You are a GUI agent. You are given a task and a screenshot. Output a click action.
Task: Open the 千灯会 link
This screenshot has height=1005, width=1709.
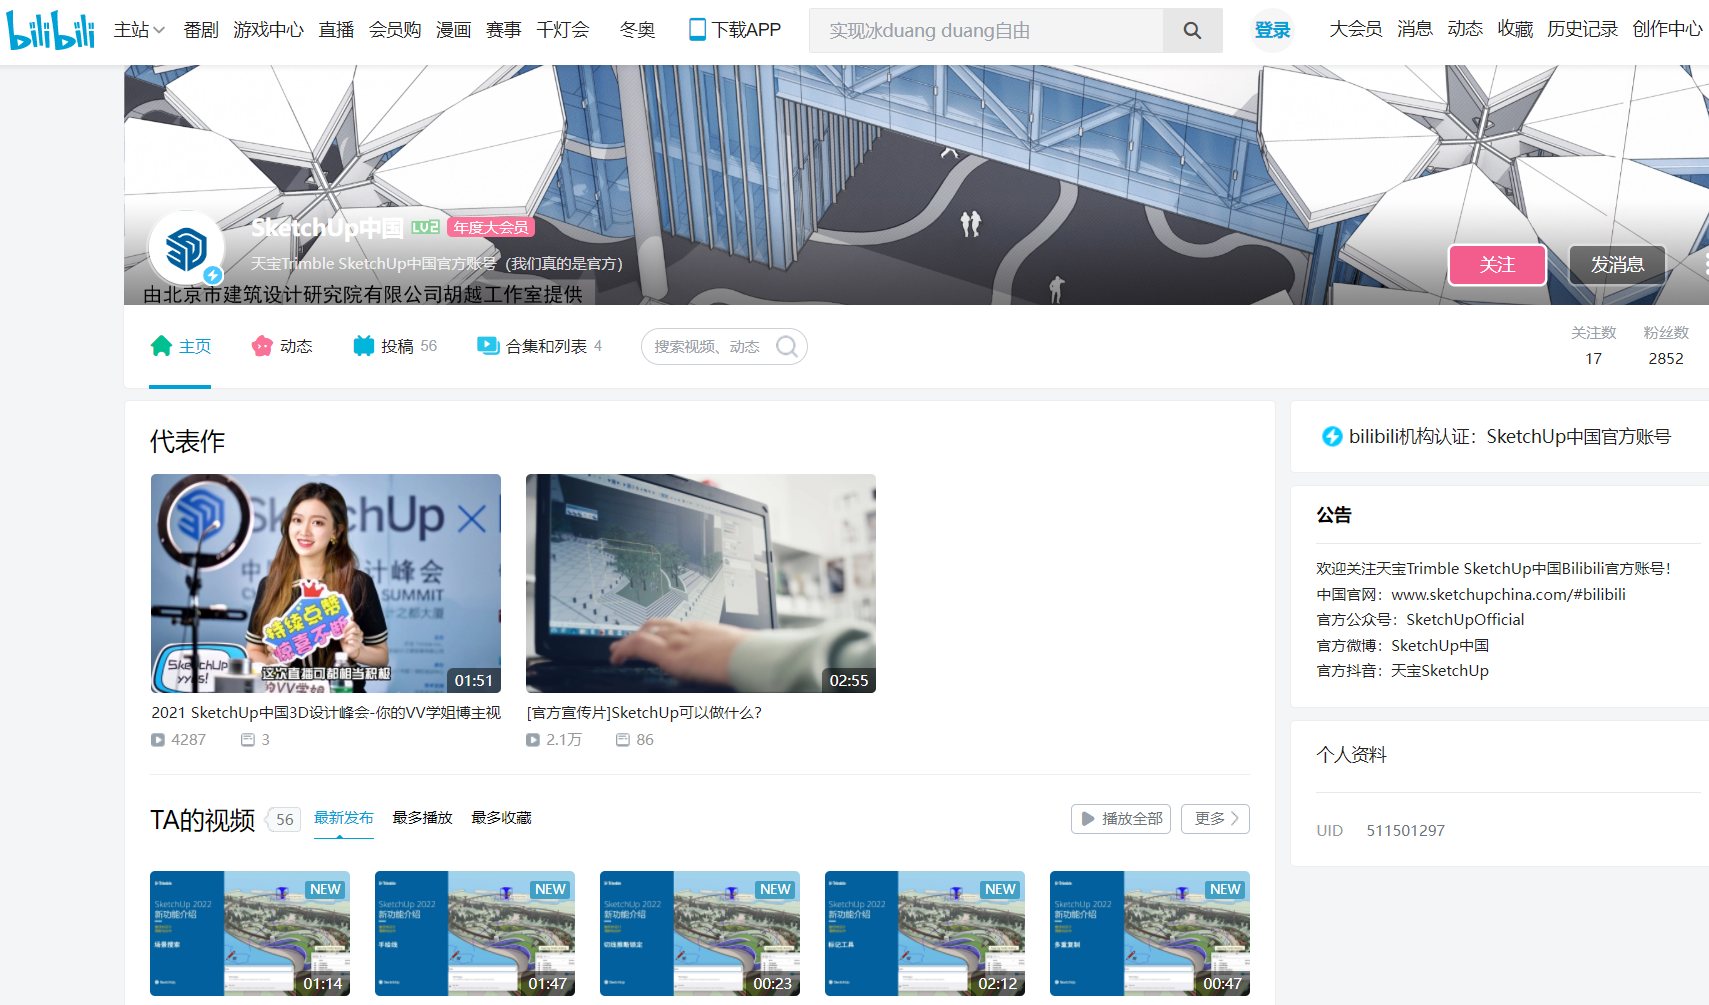[x=563, y=30]
